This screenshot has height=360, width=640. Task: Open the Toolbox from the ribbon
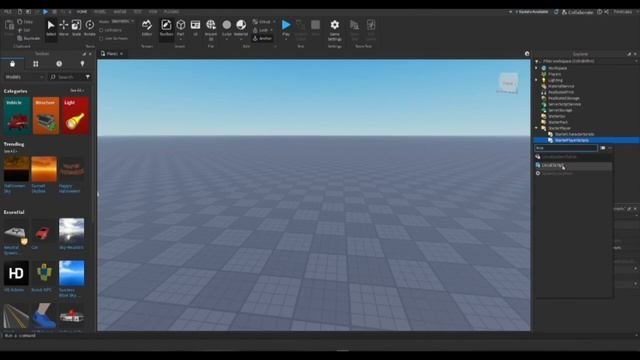coord(166,29)
